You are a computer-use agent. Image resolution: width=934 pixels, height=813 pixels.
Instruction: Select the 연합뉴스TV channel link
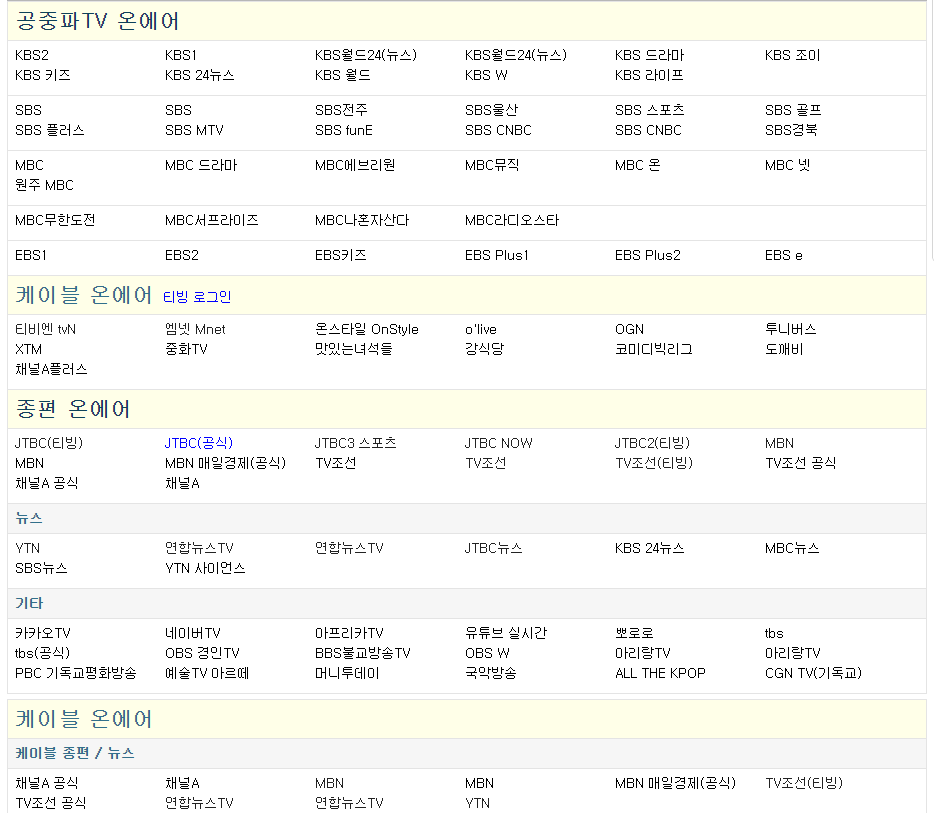[199, 548]
